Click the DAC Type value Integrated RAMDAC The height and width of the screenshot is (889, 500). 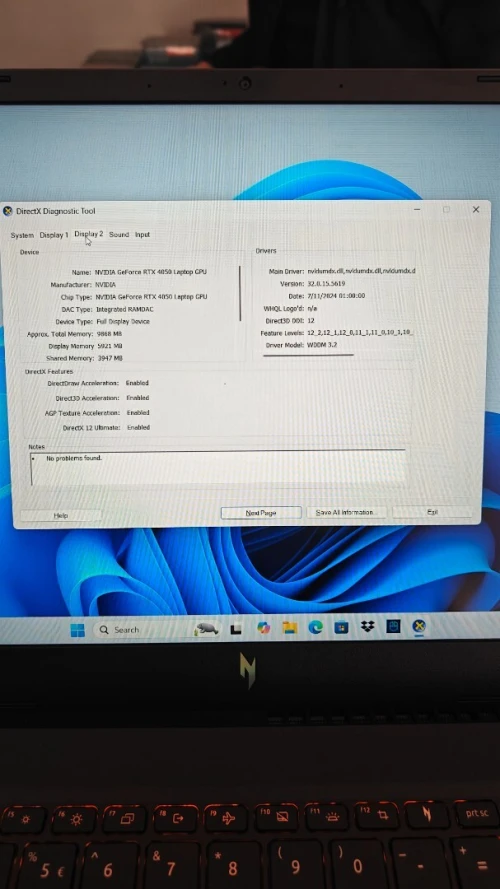click(125, 310)
